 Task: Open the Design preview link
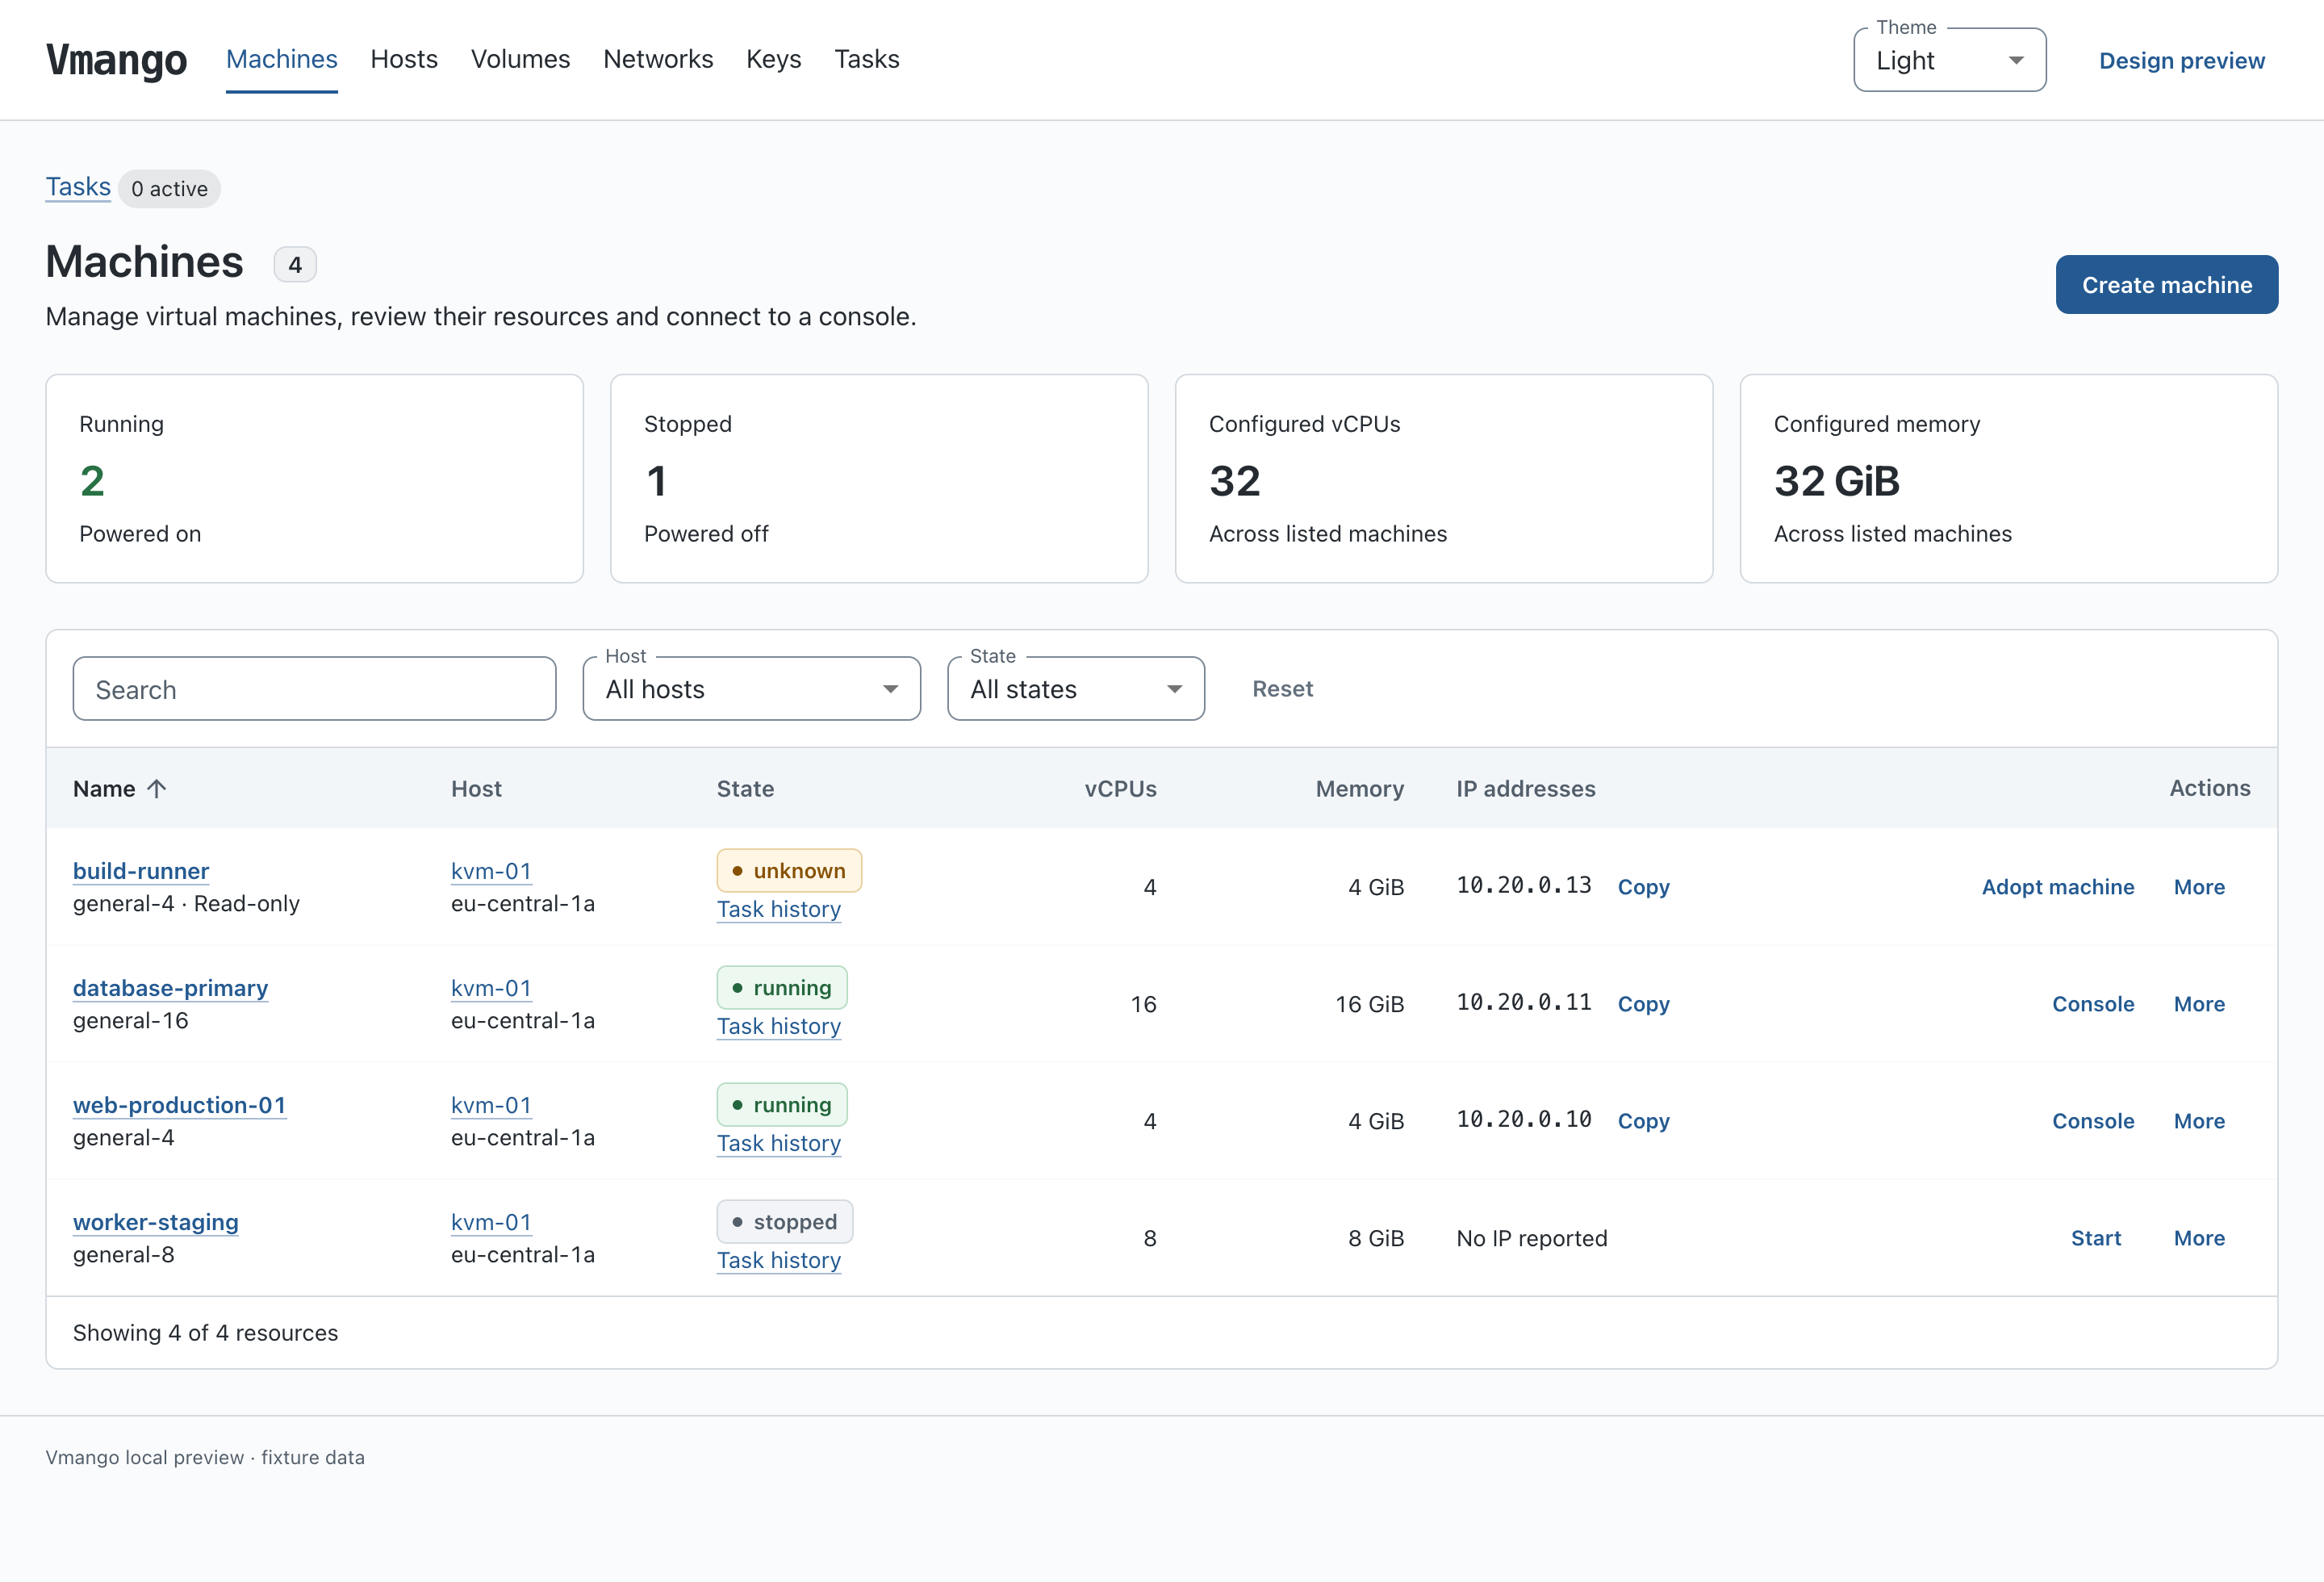point(2181,61)
